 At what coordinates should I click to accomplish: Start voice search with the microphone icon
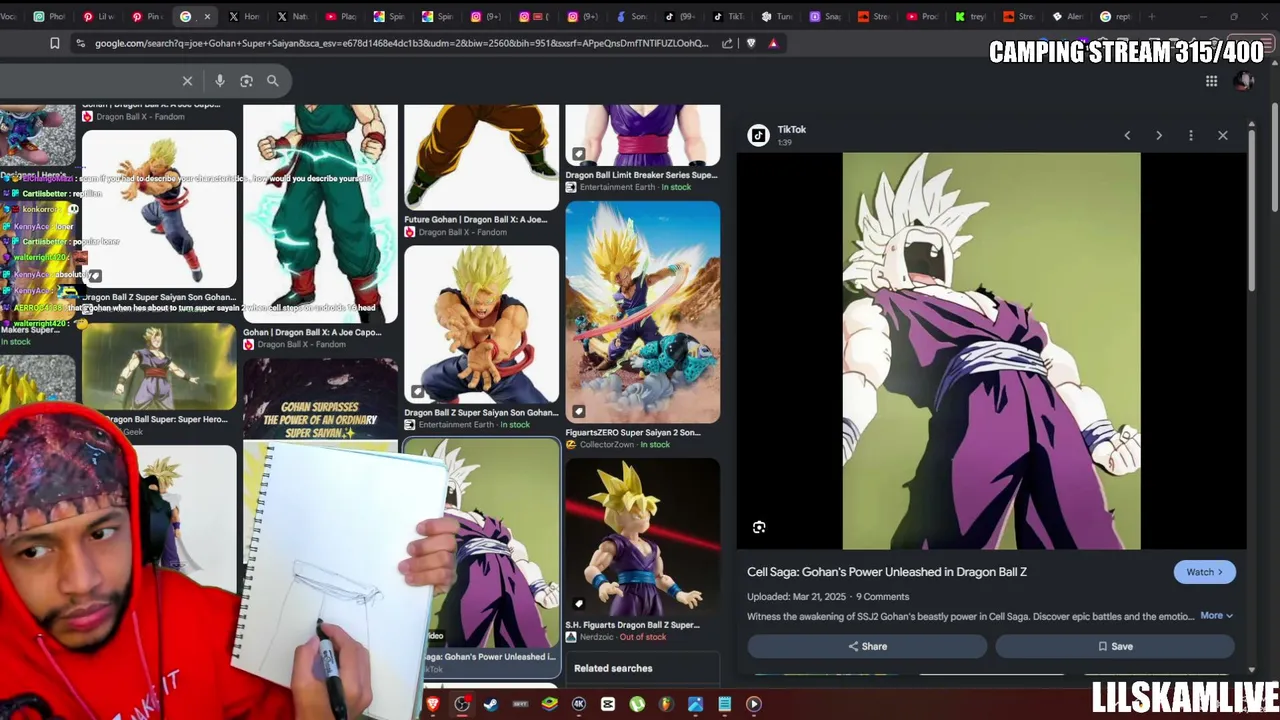219,81
